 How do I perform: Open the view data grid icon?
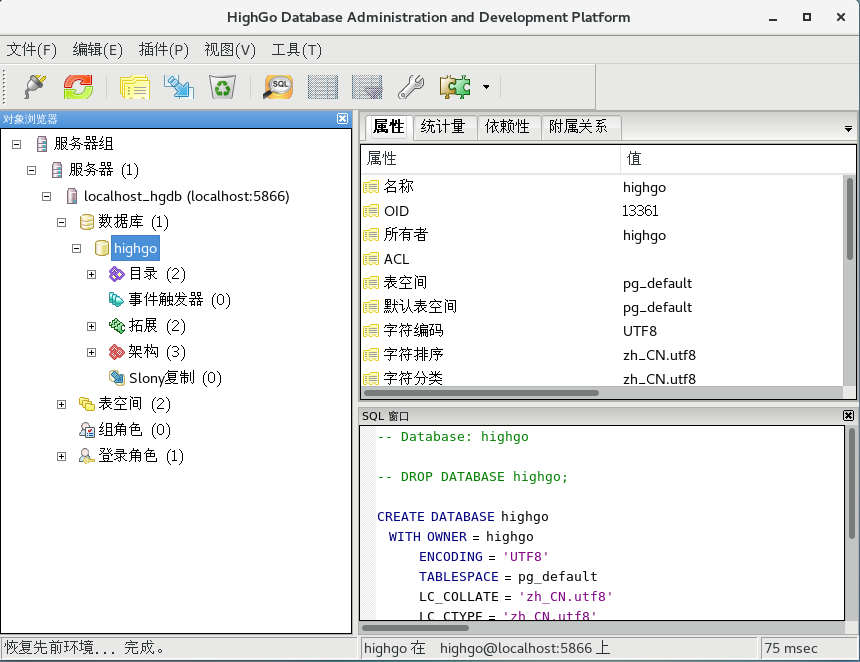click(322, 87)
